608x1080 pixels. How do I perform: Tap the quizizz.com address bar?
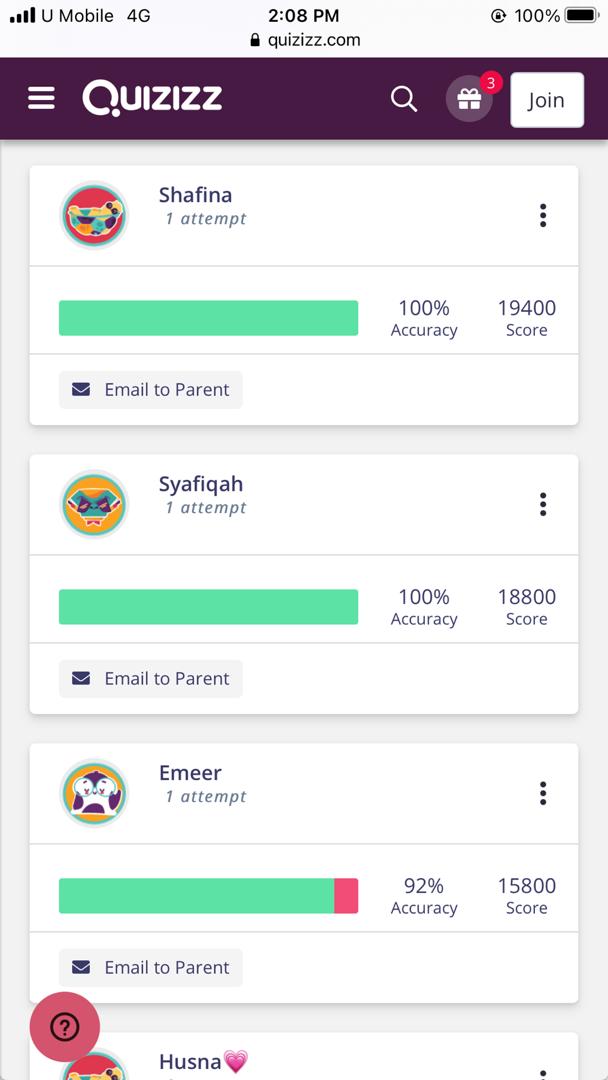click(x=304, y=40)
